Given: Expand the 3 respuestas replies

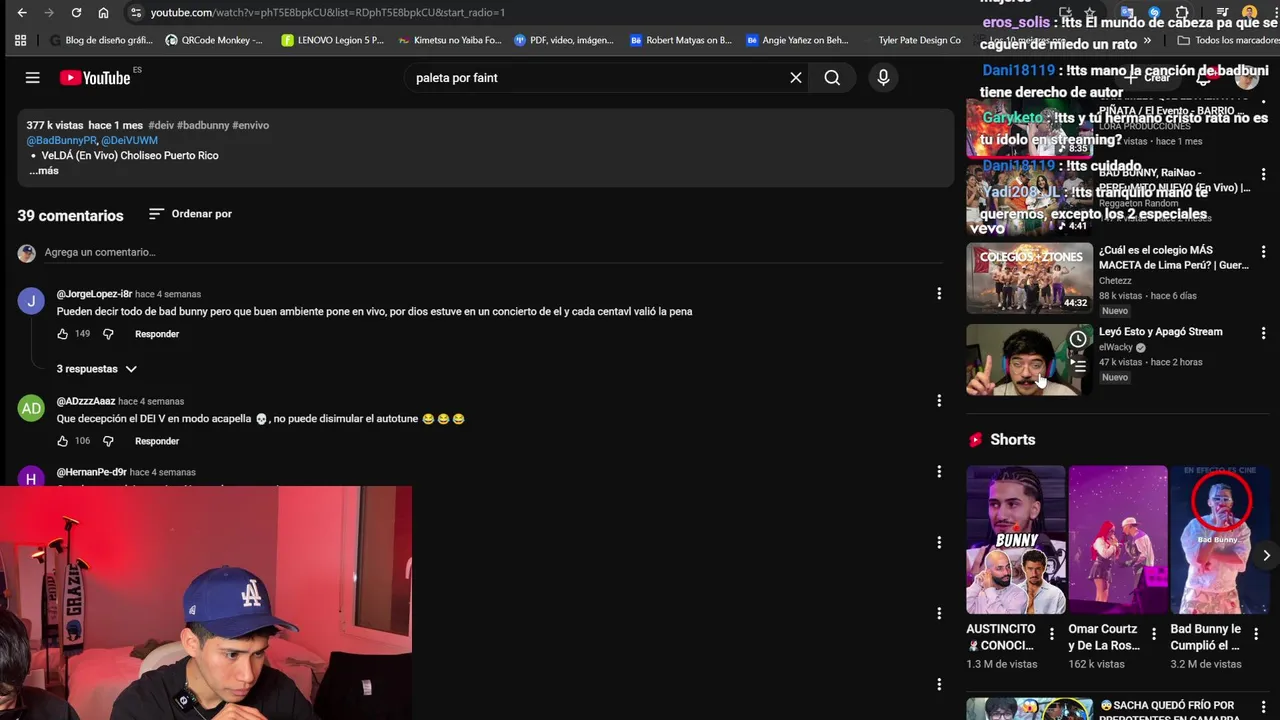Looking at the screenshot, I should point(96,369).
